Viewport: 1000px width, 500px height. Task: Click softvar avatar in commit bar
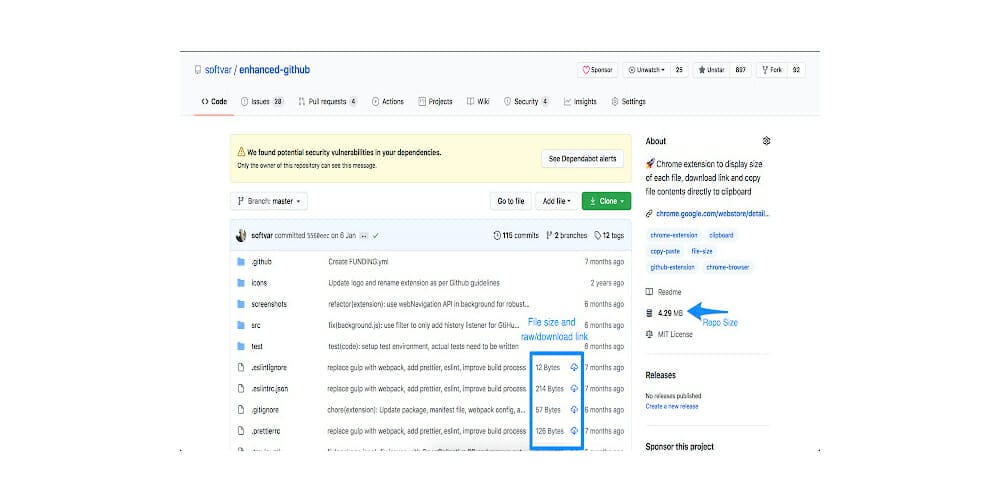click(x=241, y=235)
